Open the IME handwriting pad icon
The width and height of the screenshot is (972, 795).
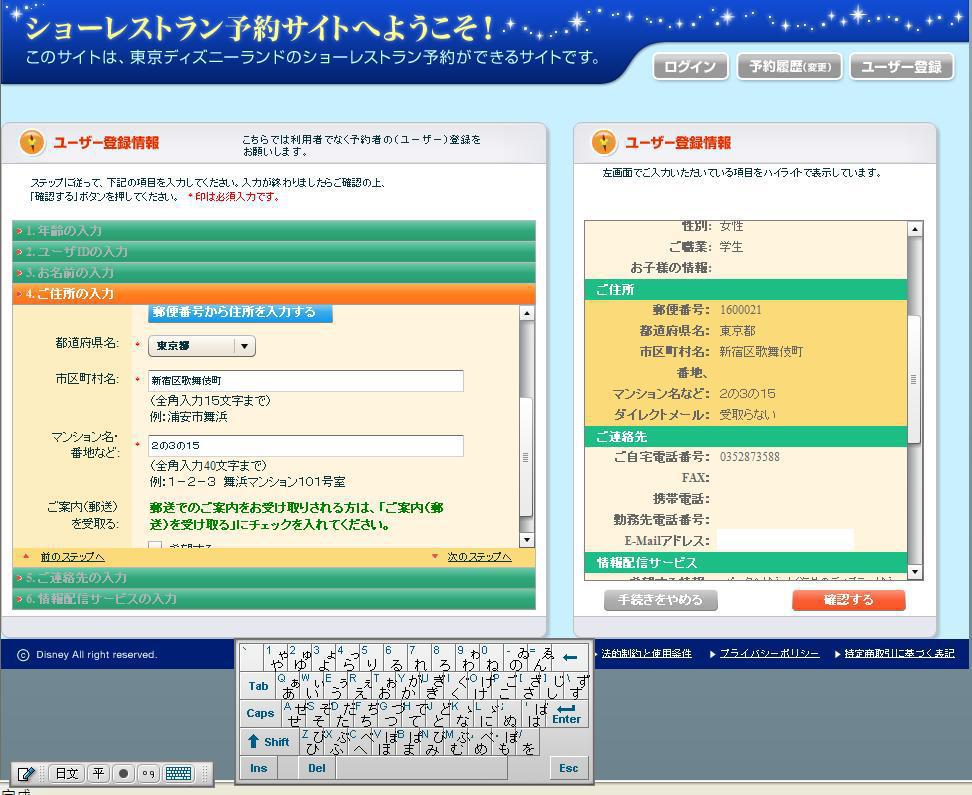pos(26,773)
